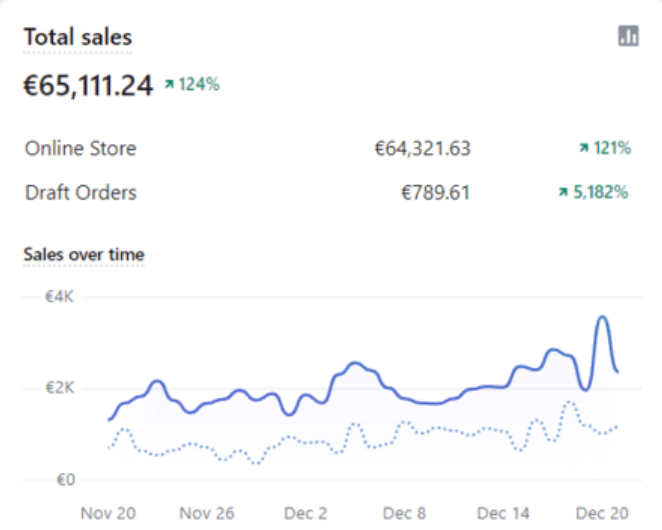Click the 121% increase arrow indicator
Viewport: 662px width, 530px height.
584,149
